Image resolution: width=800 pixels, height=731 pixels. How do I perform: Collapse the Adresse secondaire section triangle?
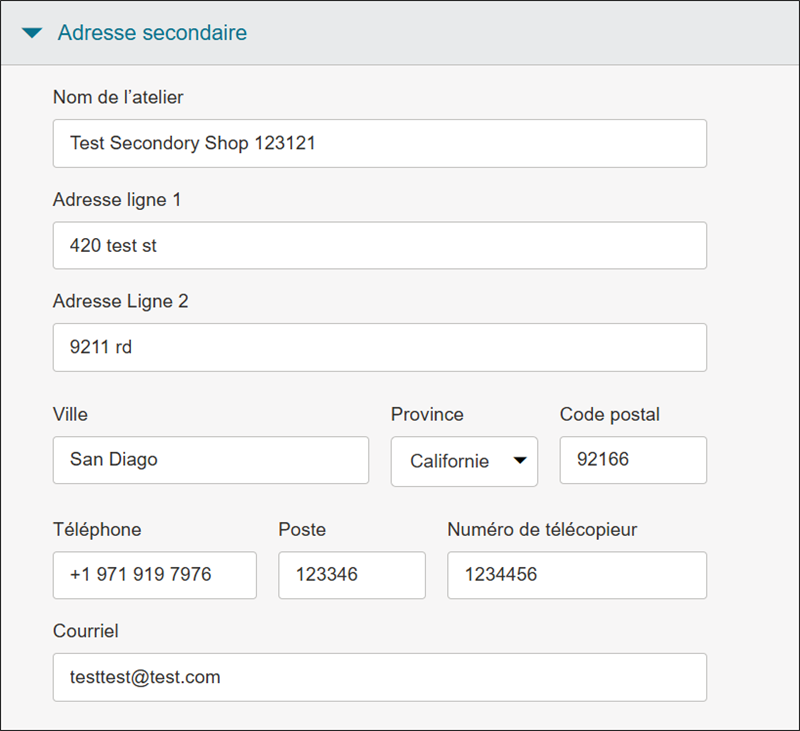pyautogui.click(x=33, y=33)
